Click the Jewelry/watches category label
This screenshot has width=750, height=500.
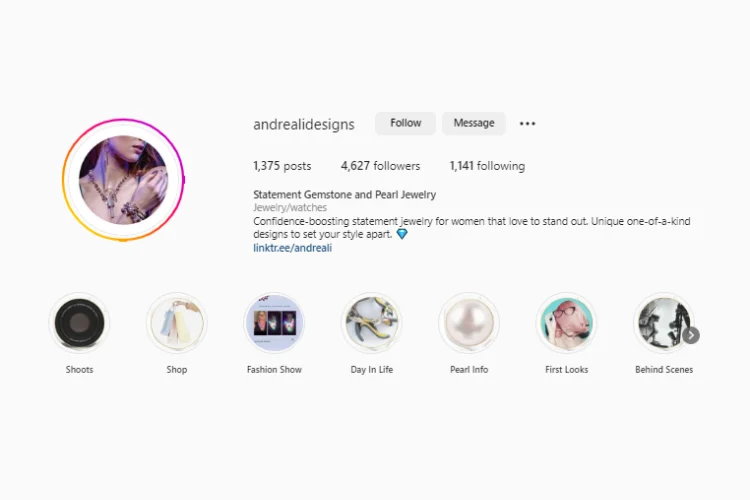pos(290,208)
